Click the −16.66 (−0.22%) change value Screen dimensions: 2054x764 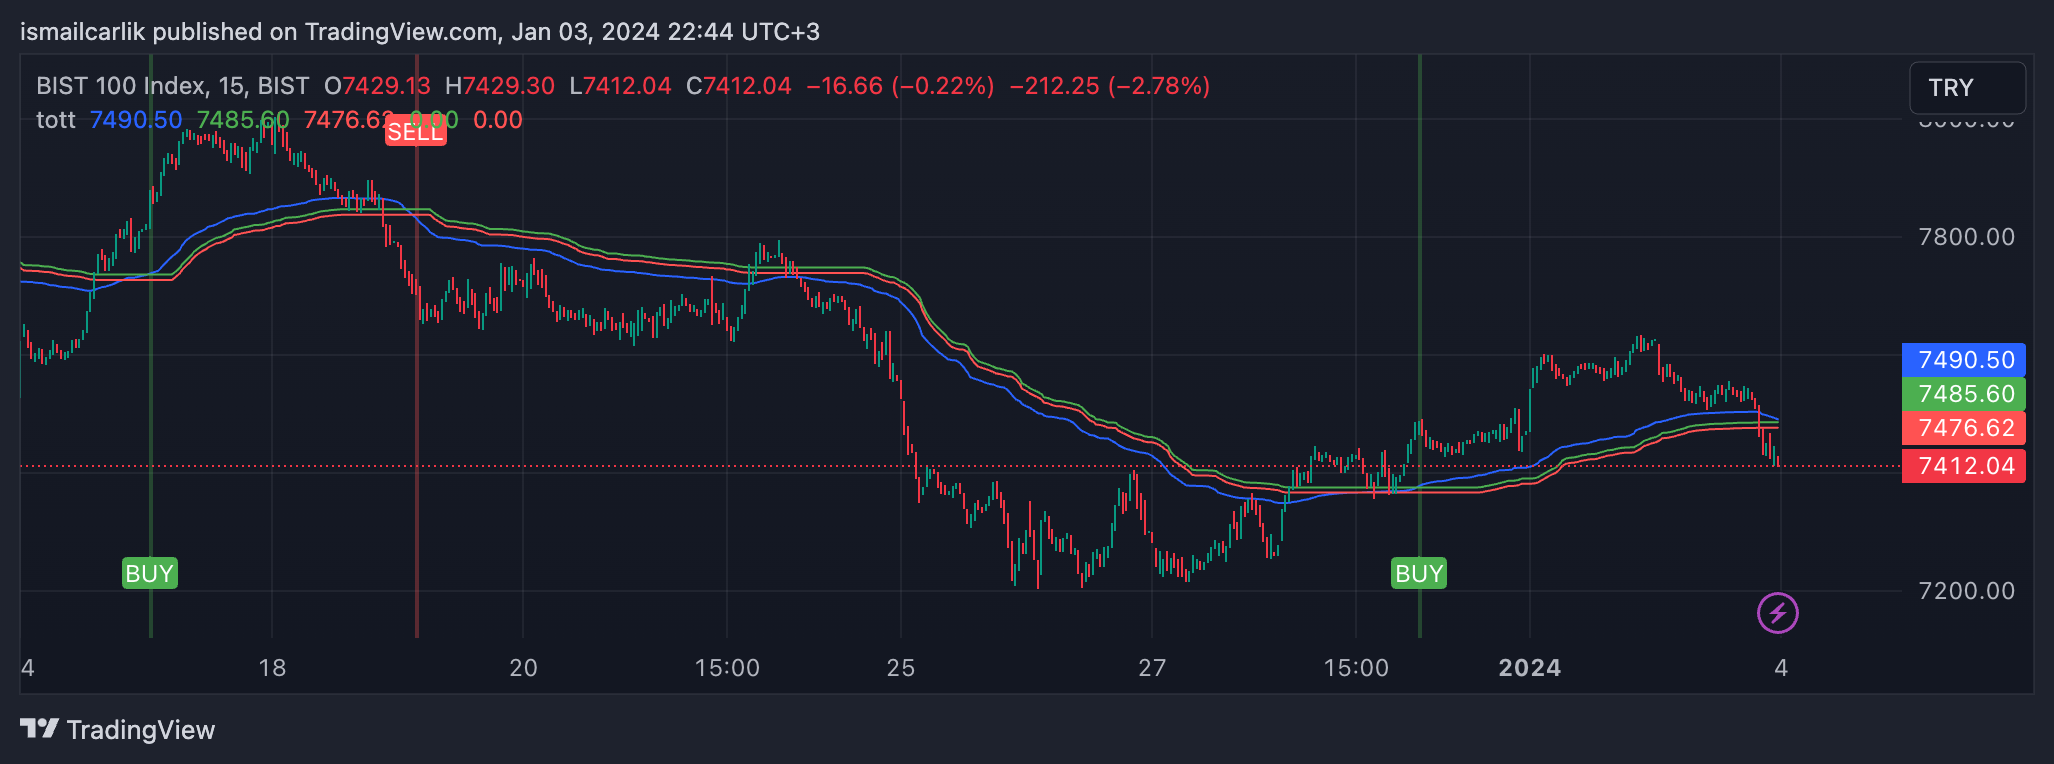pyautogui.click(x=900, y=86)
